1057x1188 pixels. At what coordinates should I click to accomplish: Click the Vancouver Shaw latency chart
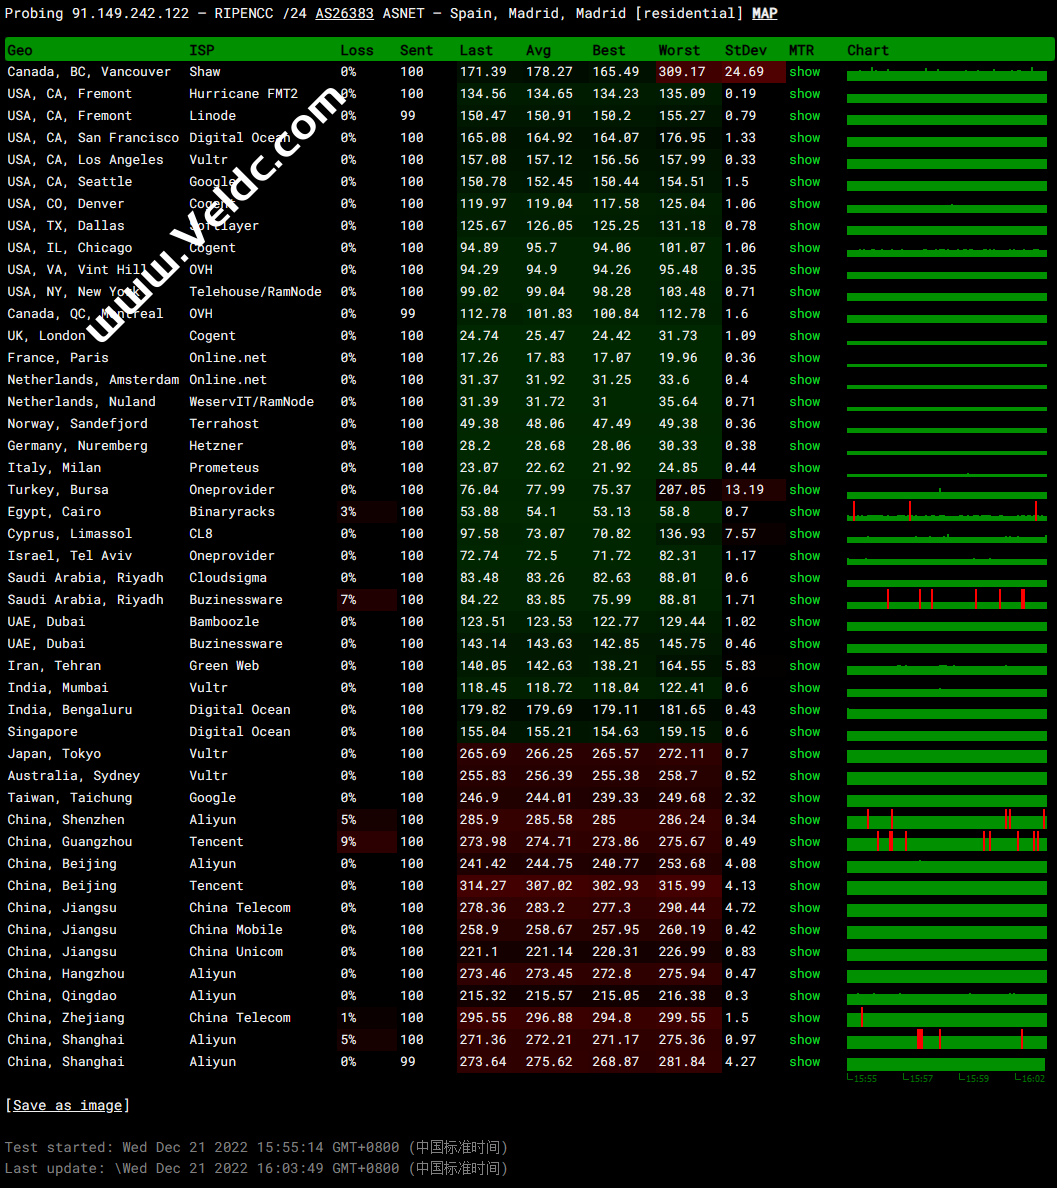pos(946,72)
